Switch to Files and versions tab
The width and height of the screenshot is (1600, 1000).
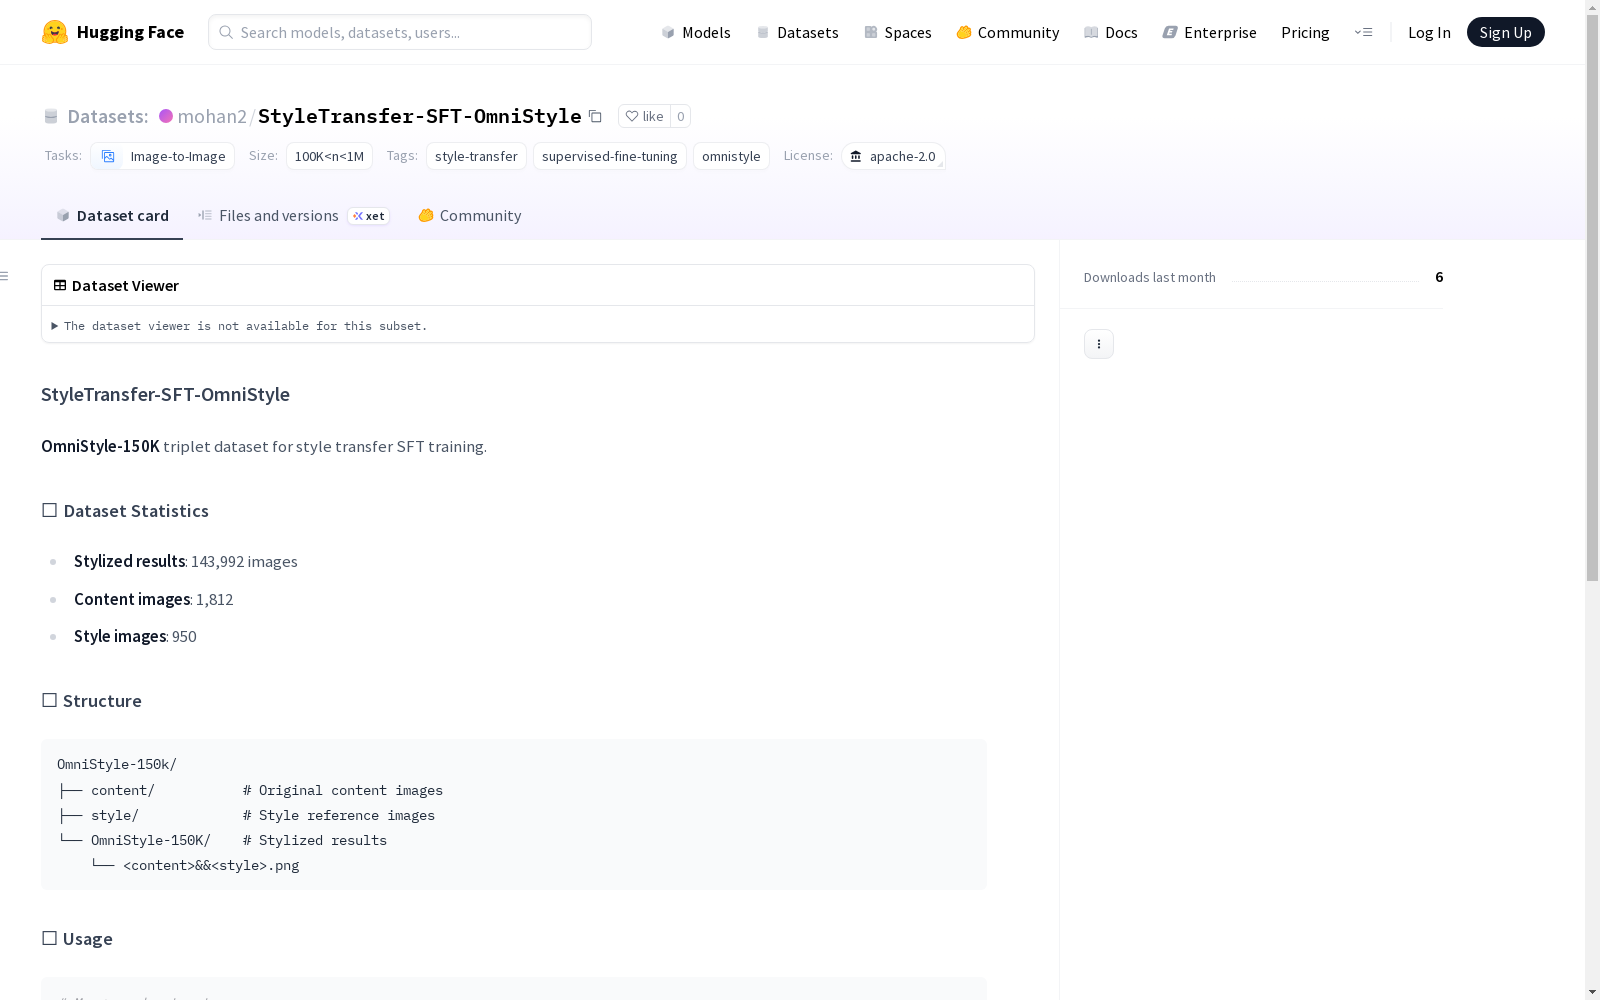click(293, 216)
